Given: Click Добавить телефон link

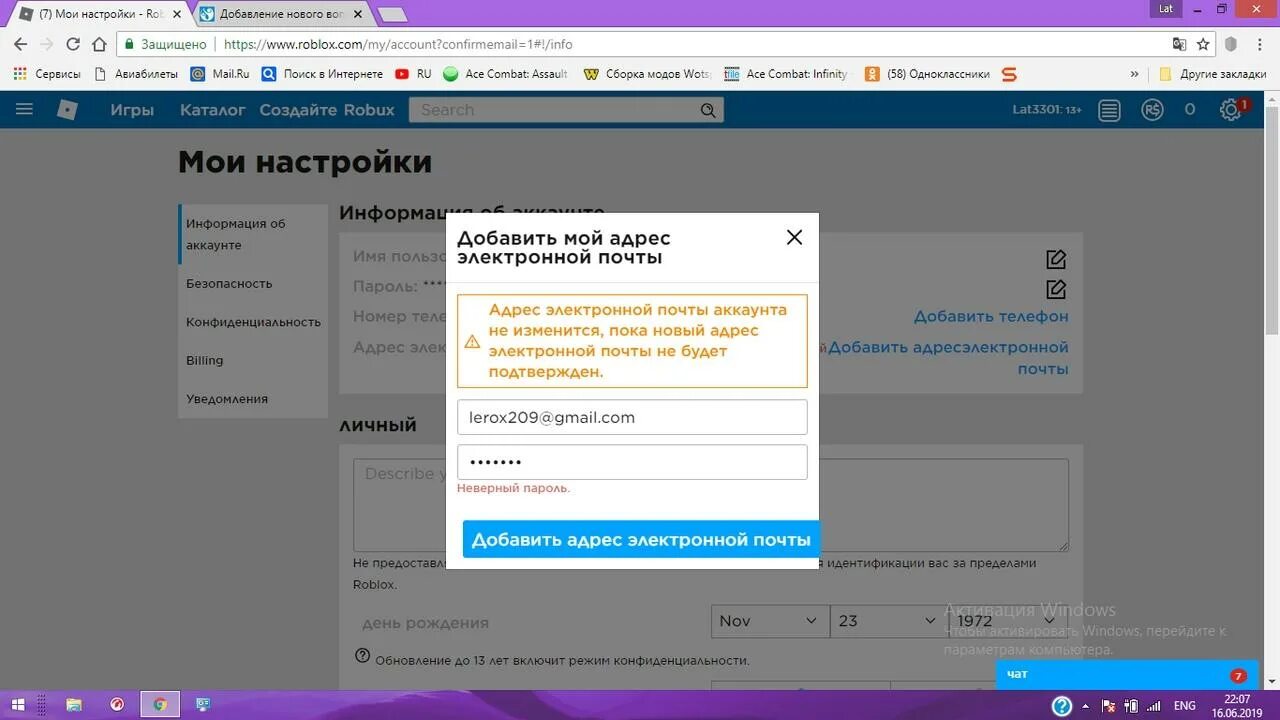Looking at the screenshot, I should point(991,316).
